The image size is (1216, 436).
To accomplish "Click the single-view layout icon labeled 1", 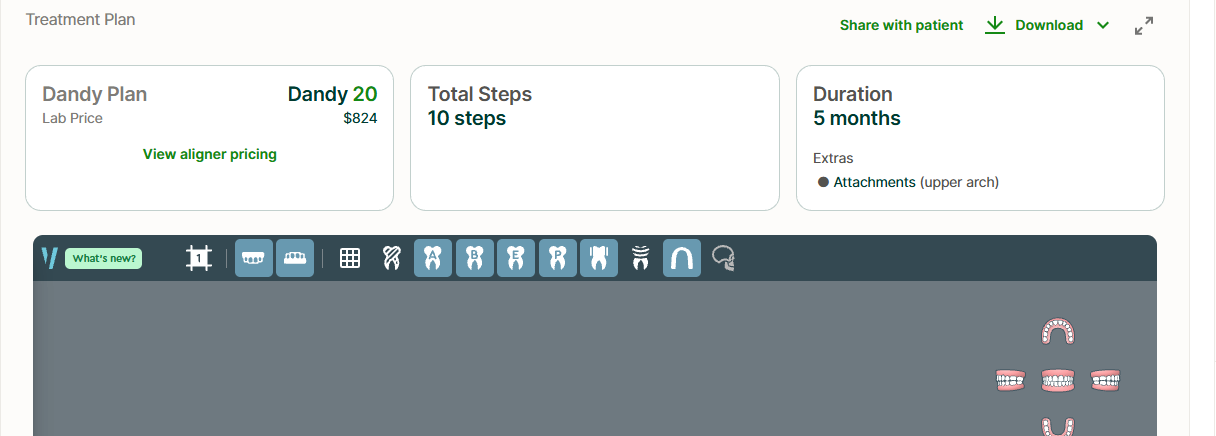I will [199, 258].
